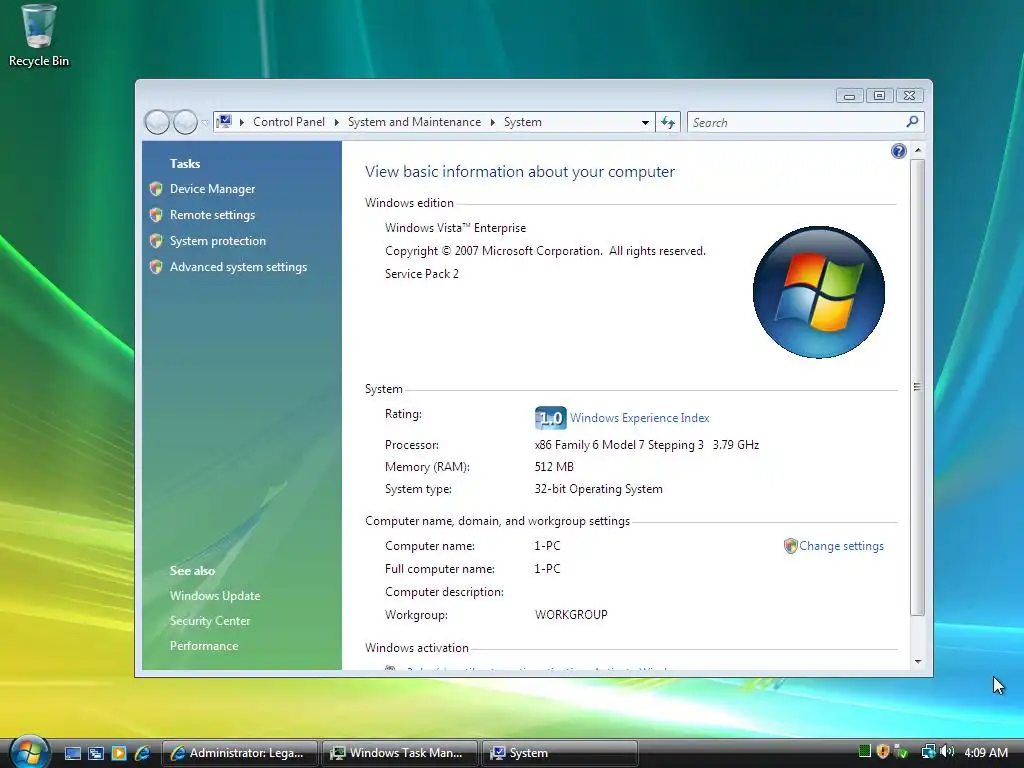This screenshot has width=1024, height=768.
Task: Click the Windows Vista logo orb image
Action: pos(818,292)
